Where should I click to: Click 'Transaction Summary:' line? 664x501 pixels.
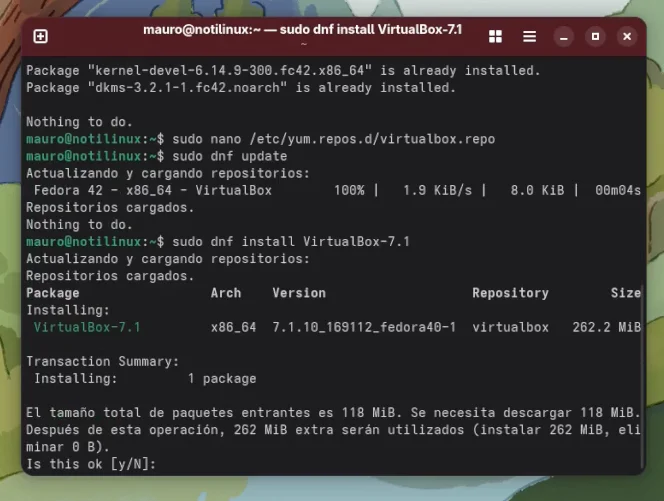(102, 361)
